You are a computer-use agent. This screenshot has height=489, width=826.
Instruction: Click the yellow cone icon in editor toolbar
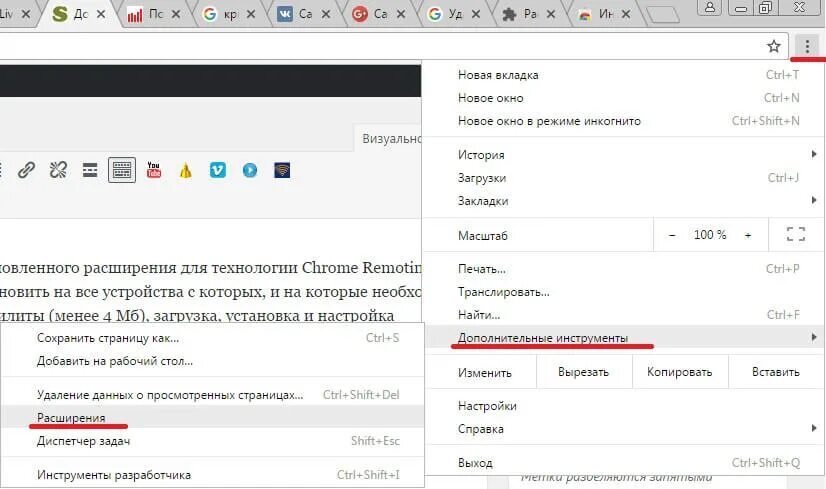pyautogui.click(x=185, y=170)
